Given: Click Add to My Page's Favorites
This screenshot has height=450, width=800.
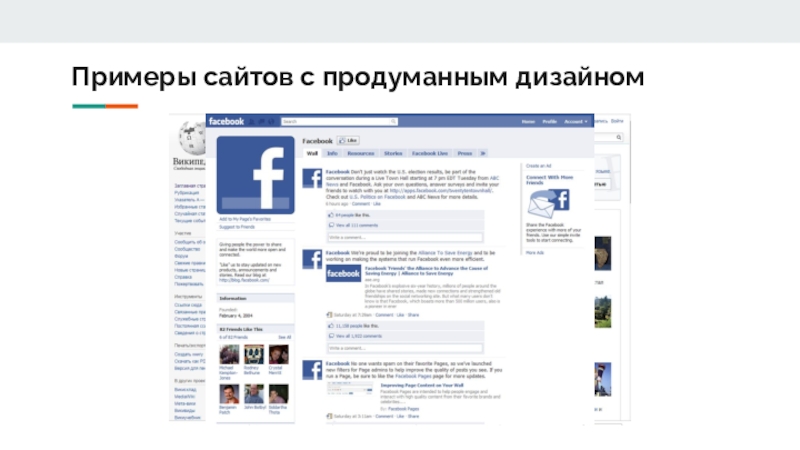Looking at the screenshot, I should tap(245, 219).
